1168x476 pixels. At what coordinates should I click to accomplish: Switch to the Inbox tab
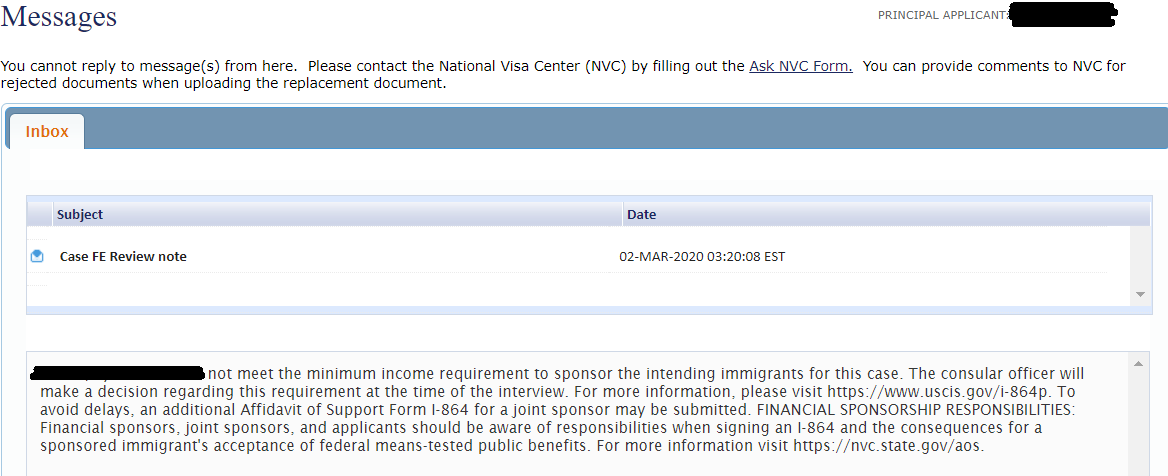(x=47, y=131)
